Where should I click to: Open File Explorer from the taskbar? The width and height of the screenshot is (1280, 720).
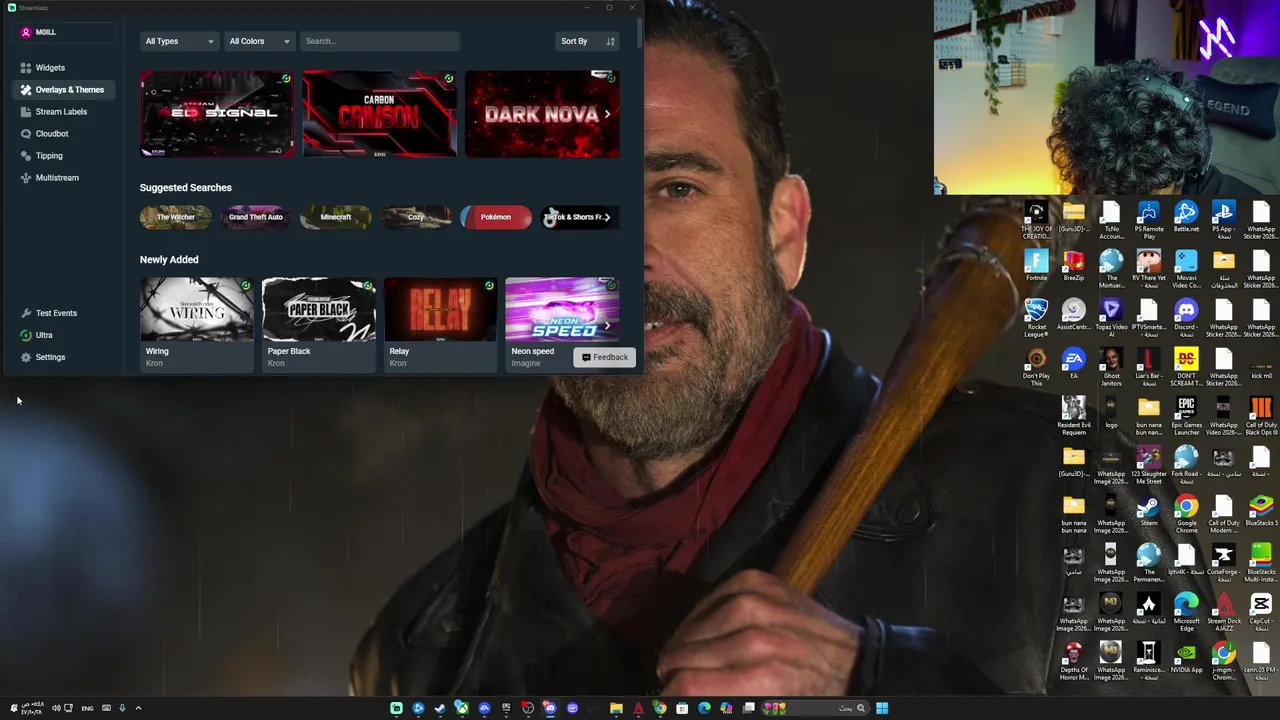(616, 708)
